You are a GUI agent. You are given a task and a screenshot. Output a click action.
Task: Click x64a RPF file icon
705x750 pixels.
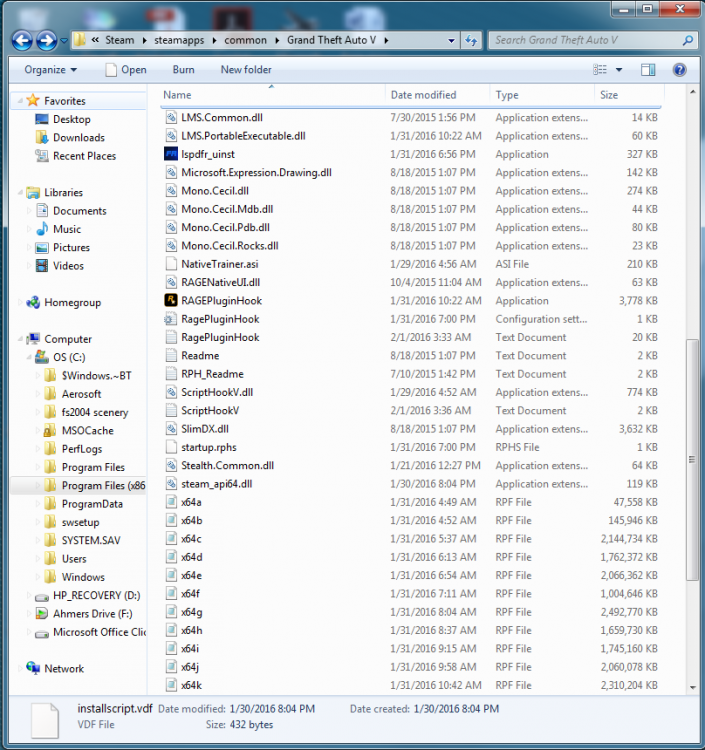pos(171,502)
